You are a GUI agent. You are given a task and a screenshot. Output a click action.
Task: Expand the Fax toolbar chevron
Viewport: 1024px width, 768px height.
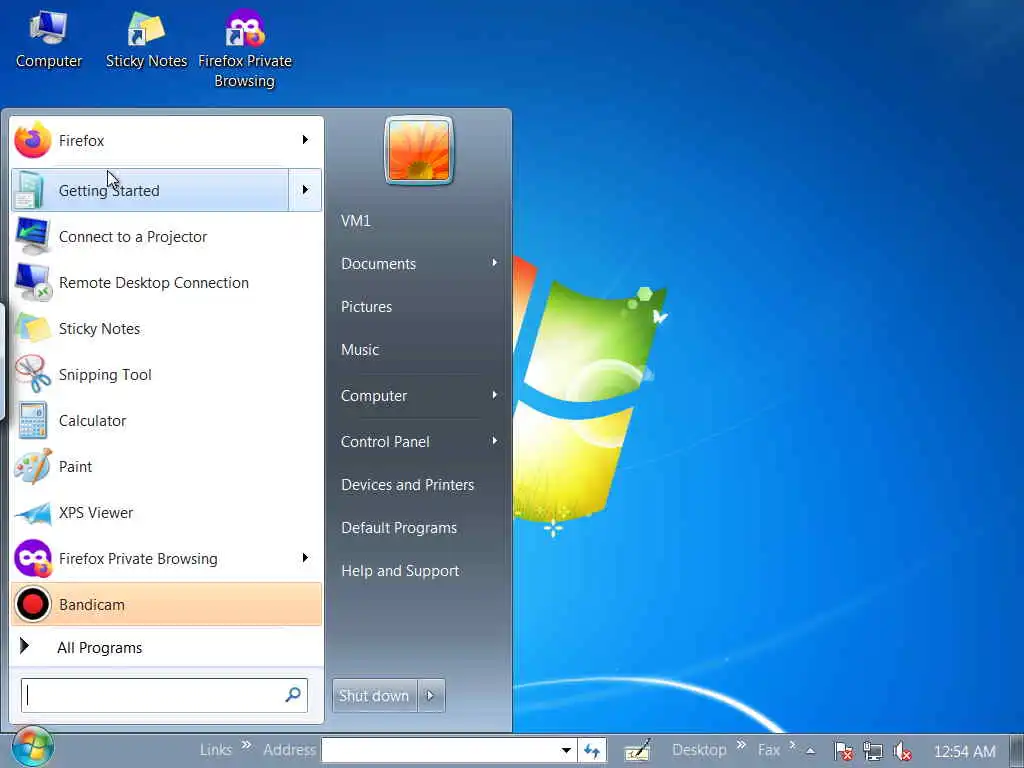point(792,744)
